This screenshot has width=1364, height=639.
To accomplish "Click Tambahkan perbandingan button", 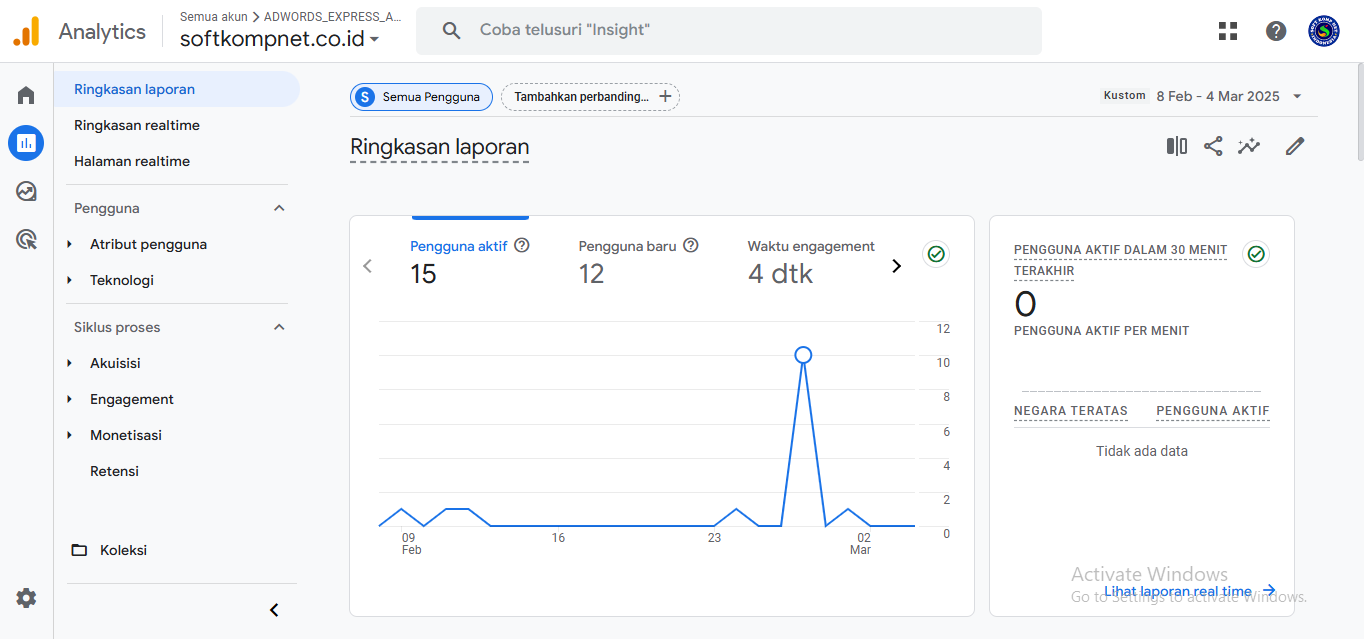I will click(x=590, y=97).
